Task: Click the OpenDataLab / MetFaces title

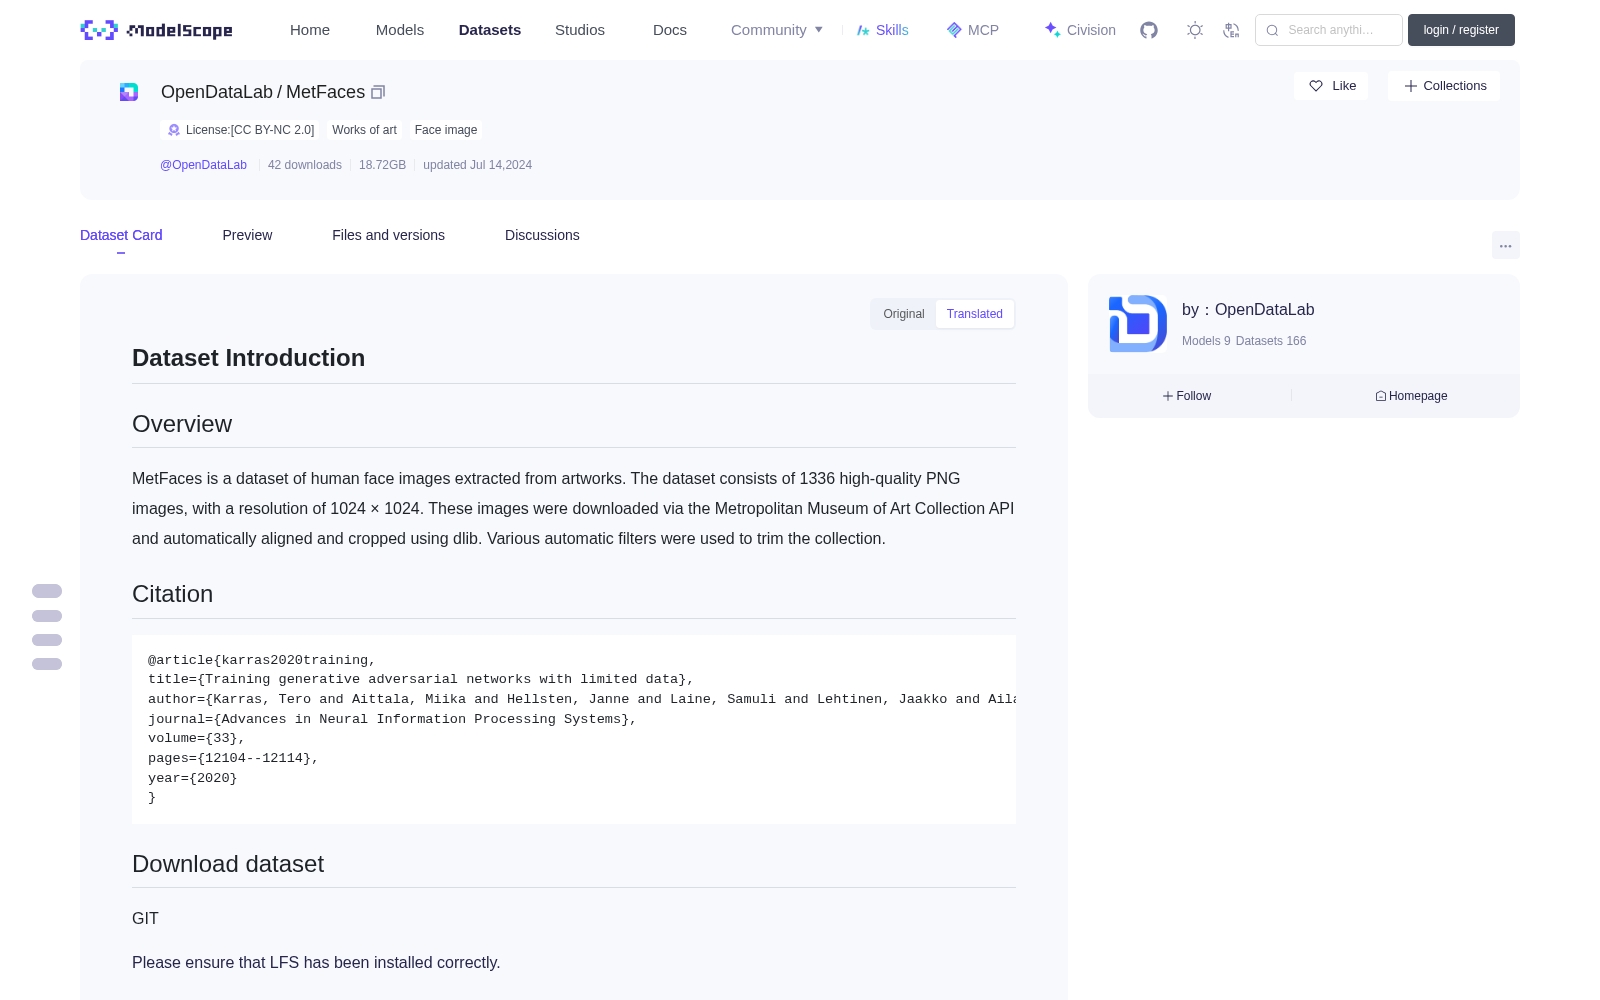Action: (x=263, y=92)
